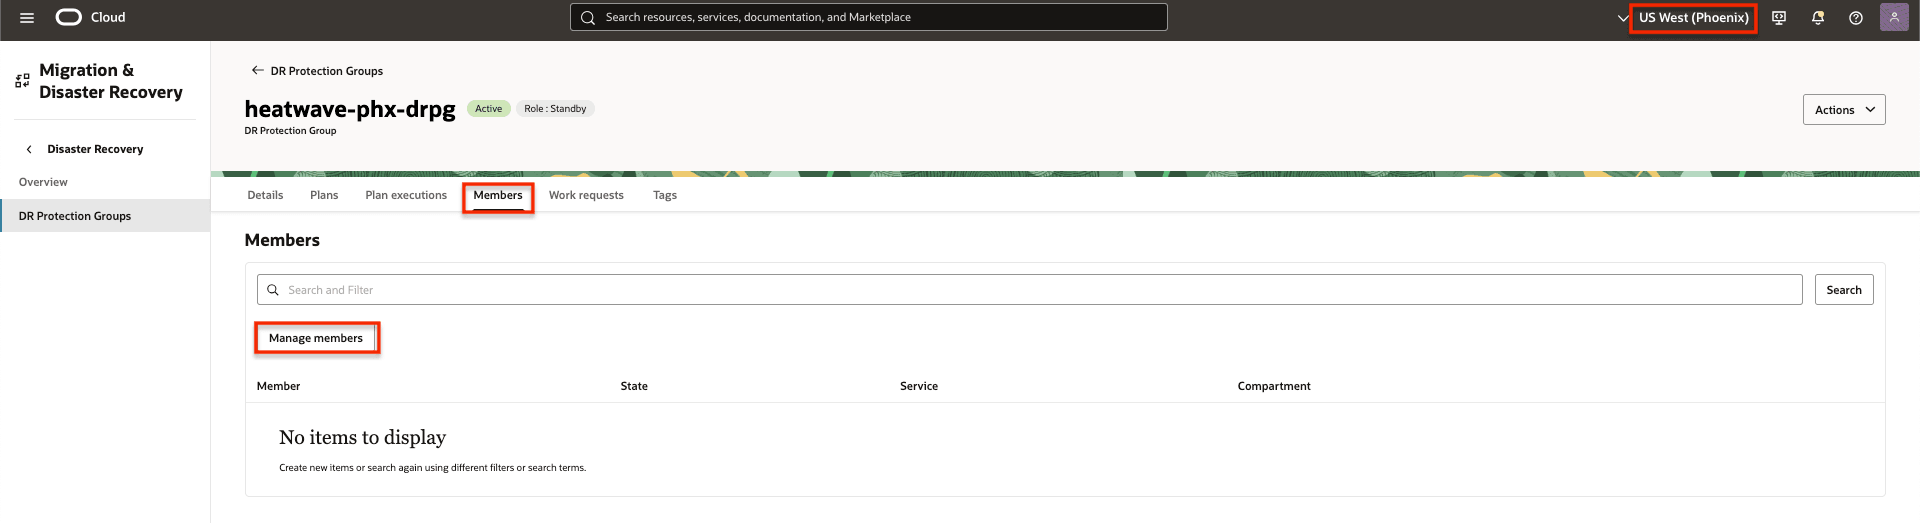The image size is (1920, 523).
Task: Click the State column header
Action: pyautogui.click(x=634, y=386)
